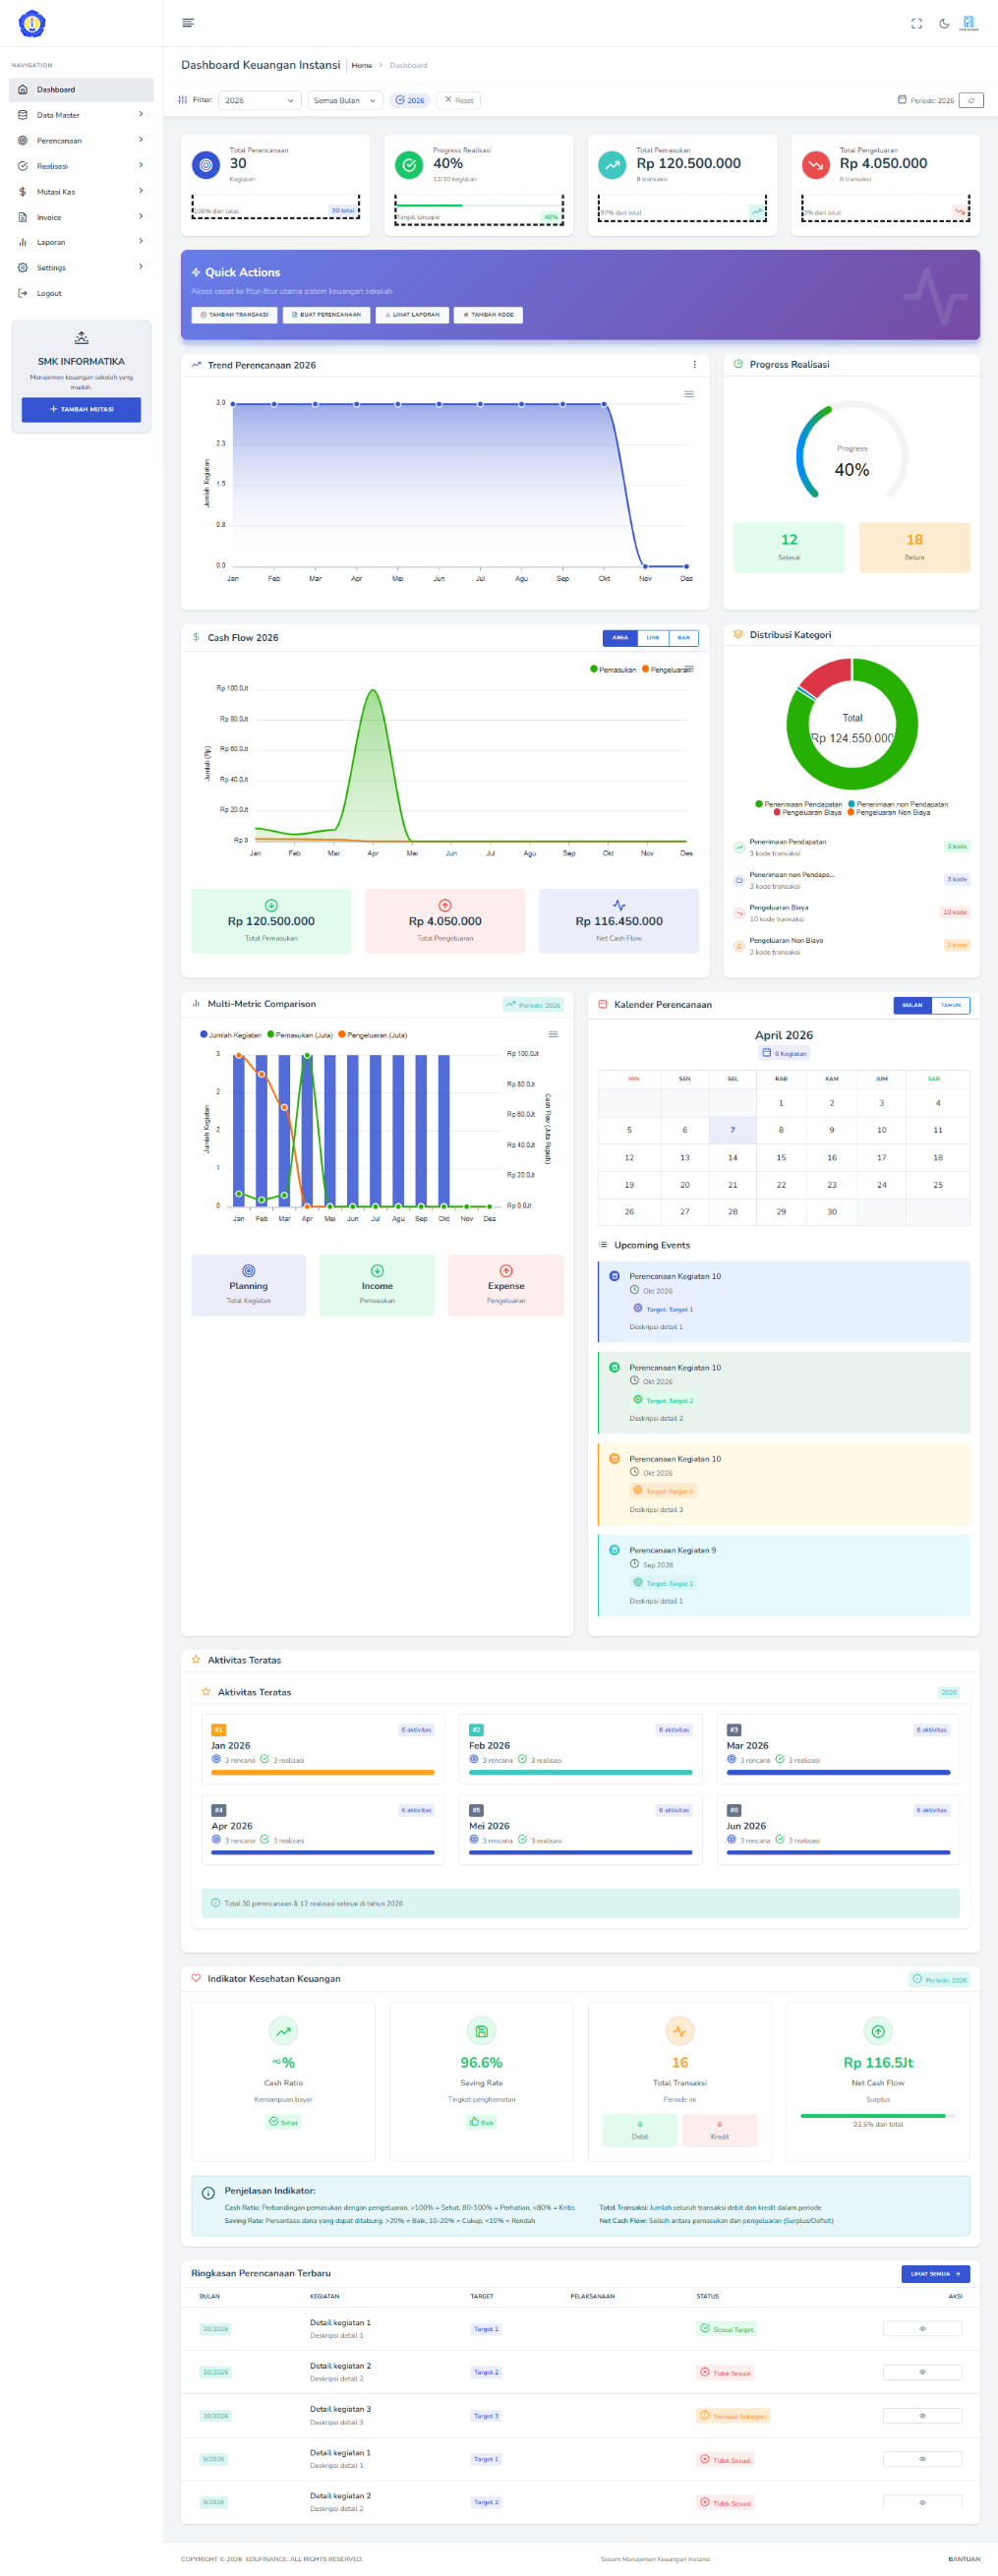Switch Cash Flow chart to LINE

point(652,637)
